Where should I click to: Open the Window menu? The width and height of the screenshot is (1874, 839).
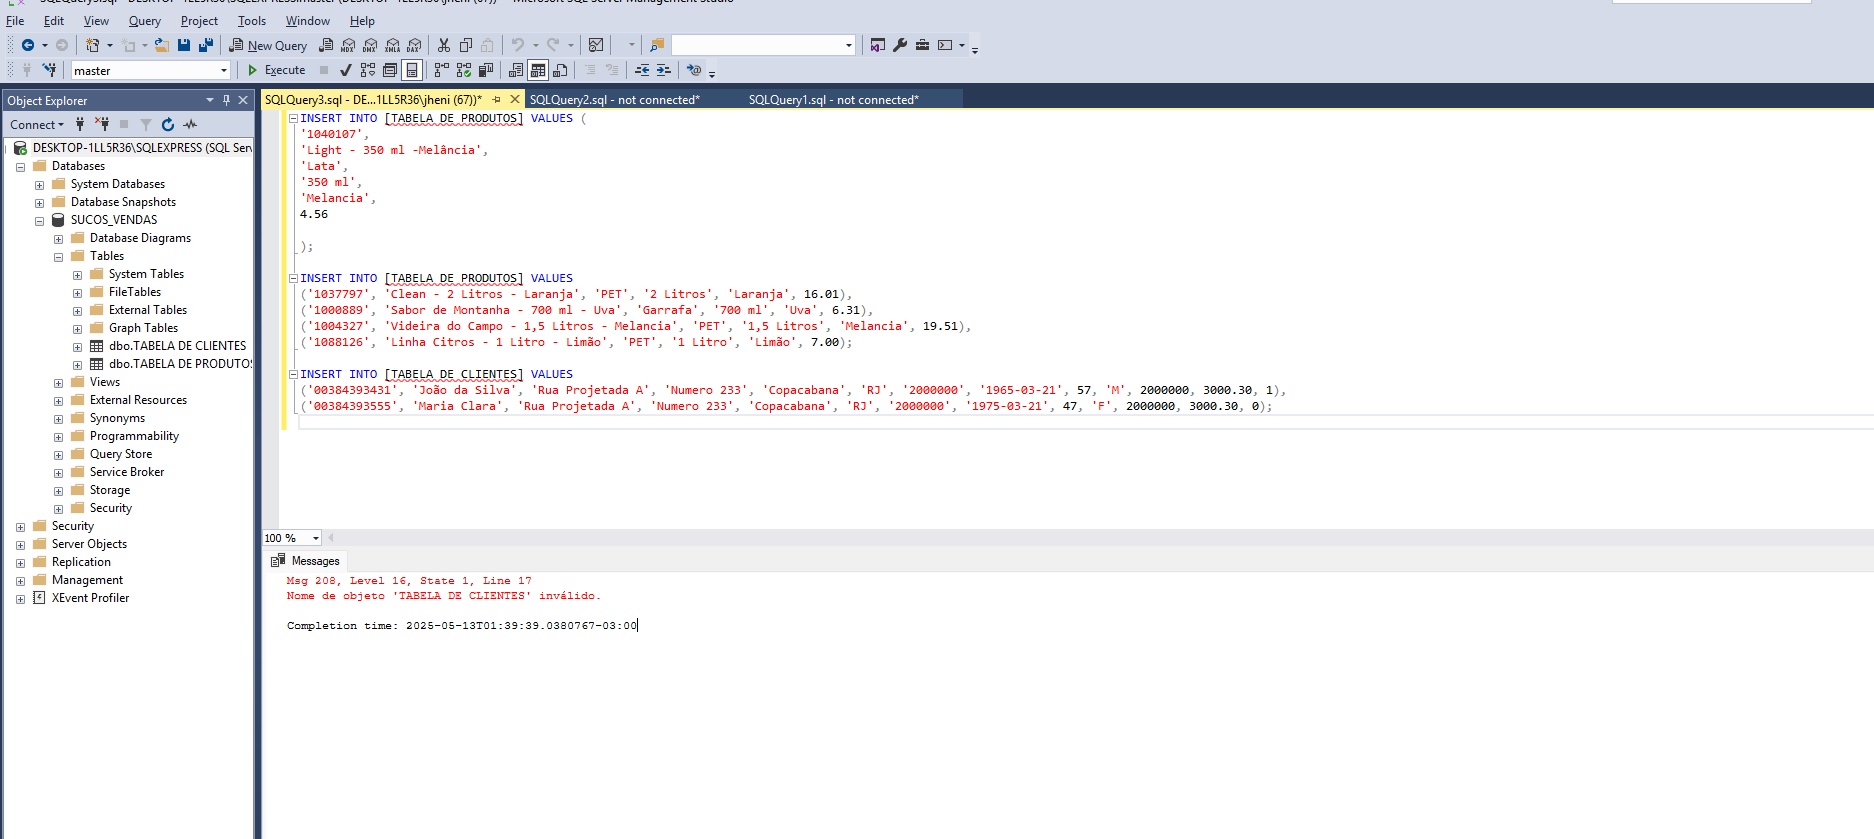308,21
